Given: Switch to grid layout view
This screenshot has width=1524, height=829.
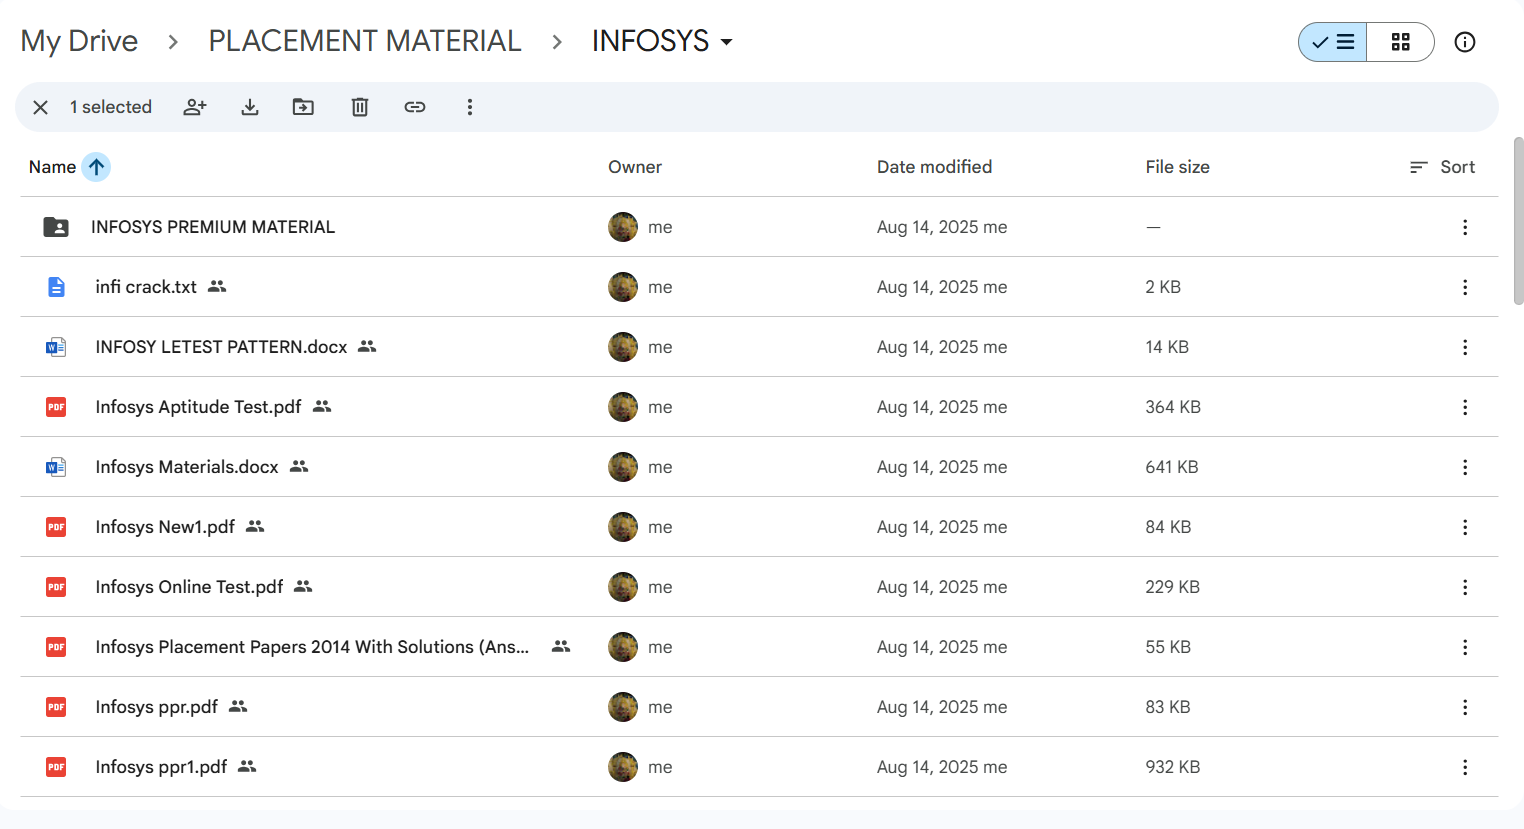Looking at the screenshot, I should click(x=1400, y=42).
